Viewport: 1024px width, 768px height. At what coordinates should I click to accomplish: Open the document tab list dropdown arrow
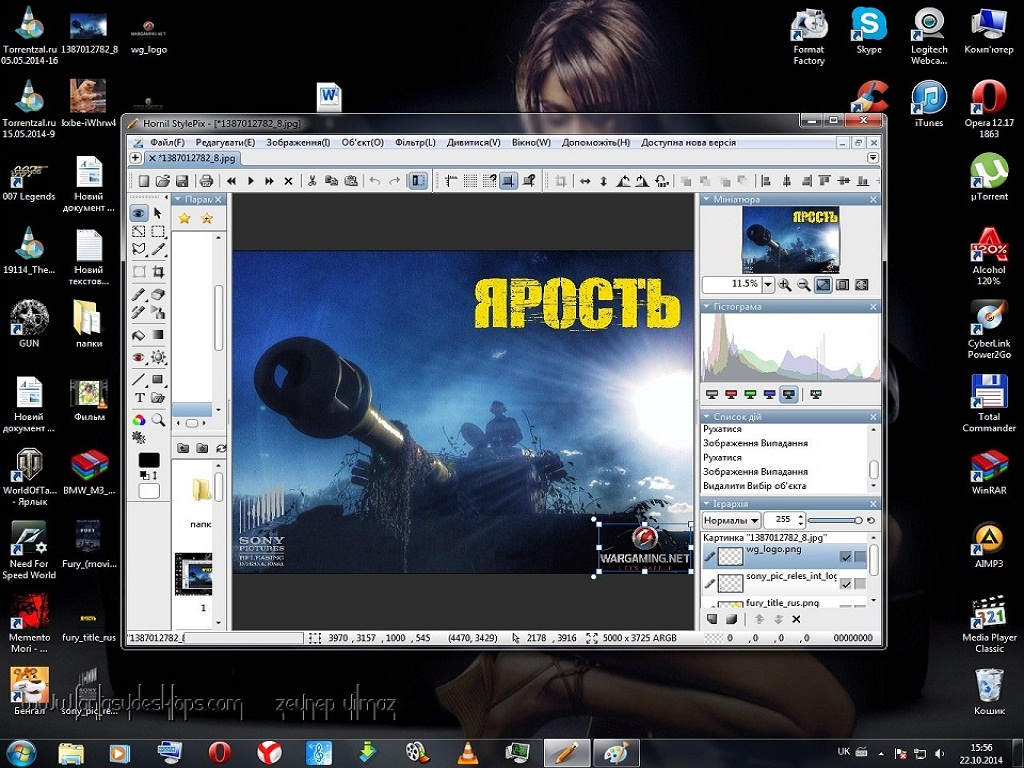point(873,158)
